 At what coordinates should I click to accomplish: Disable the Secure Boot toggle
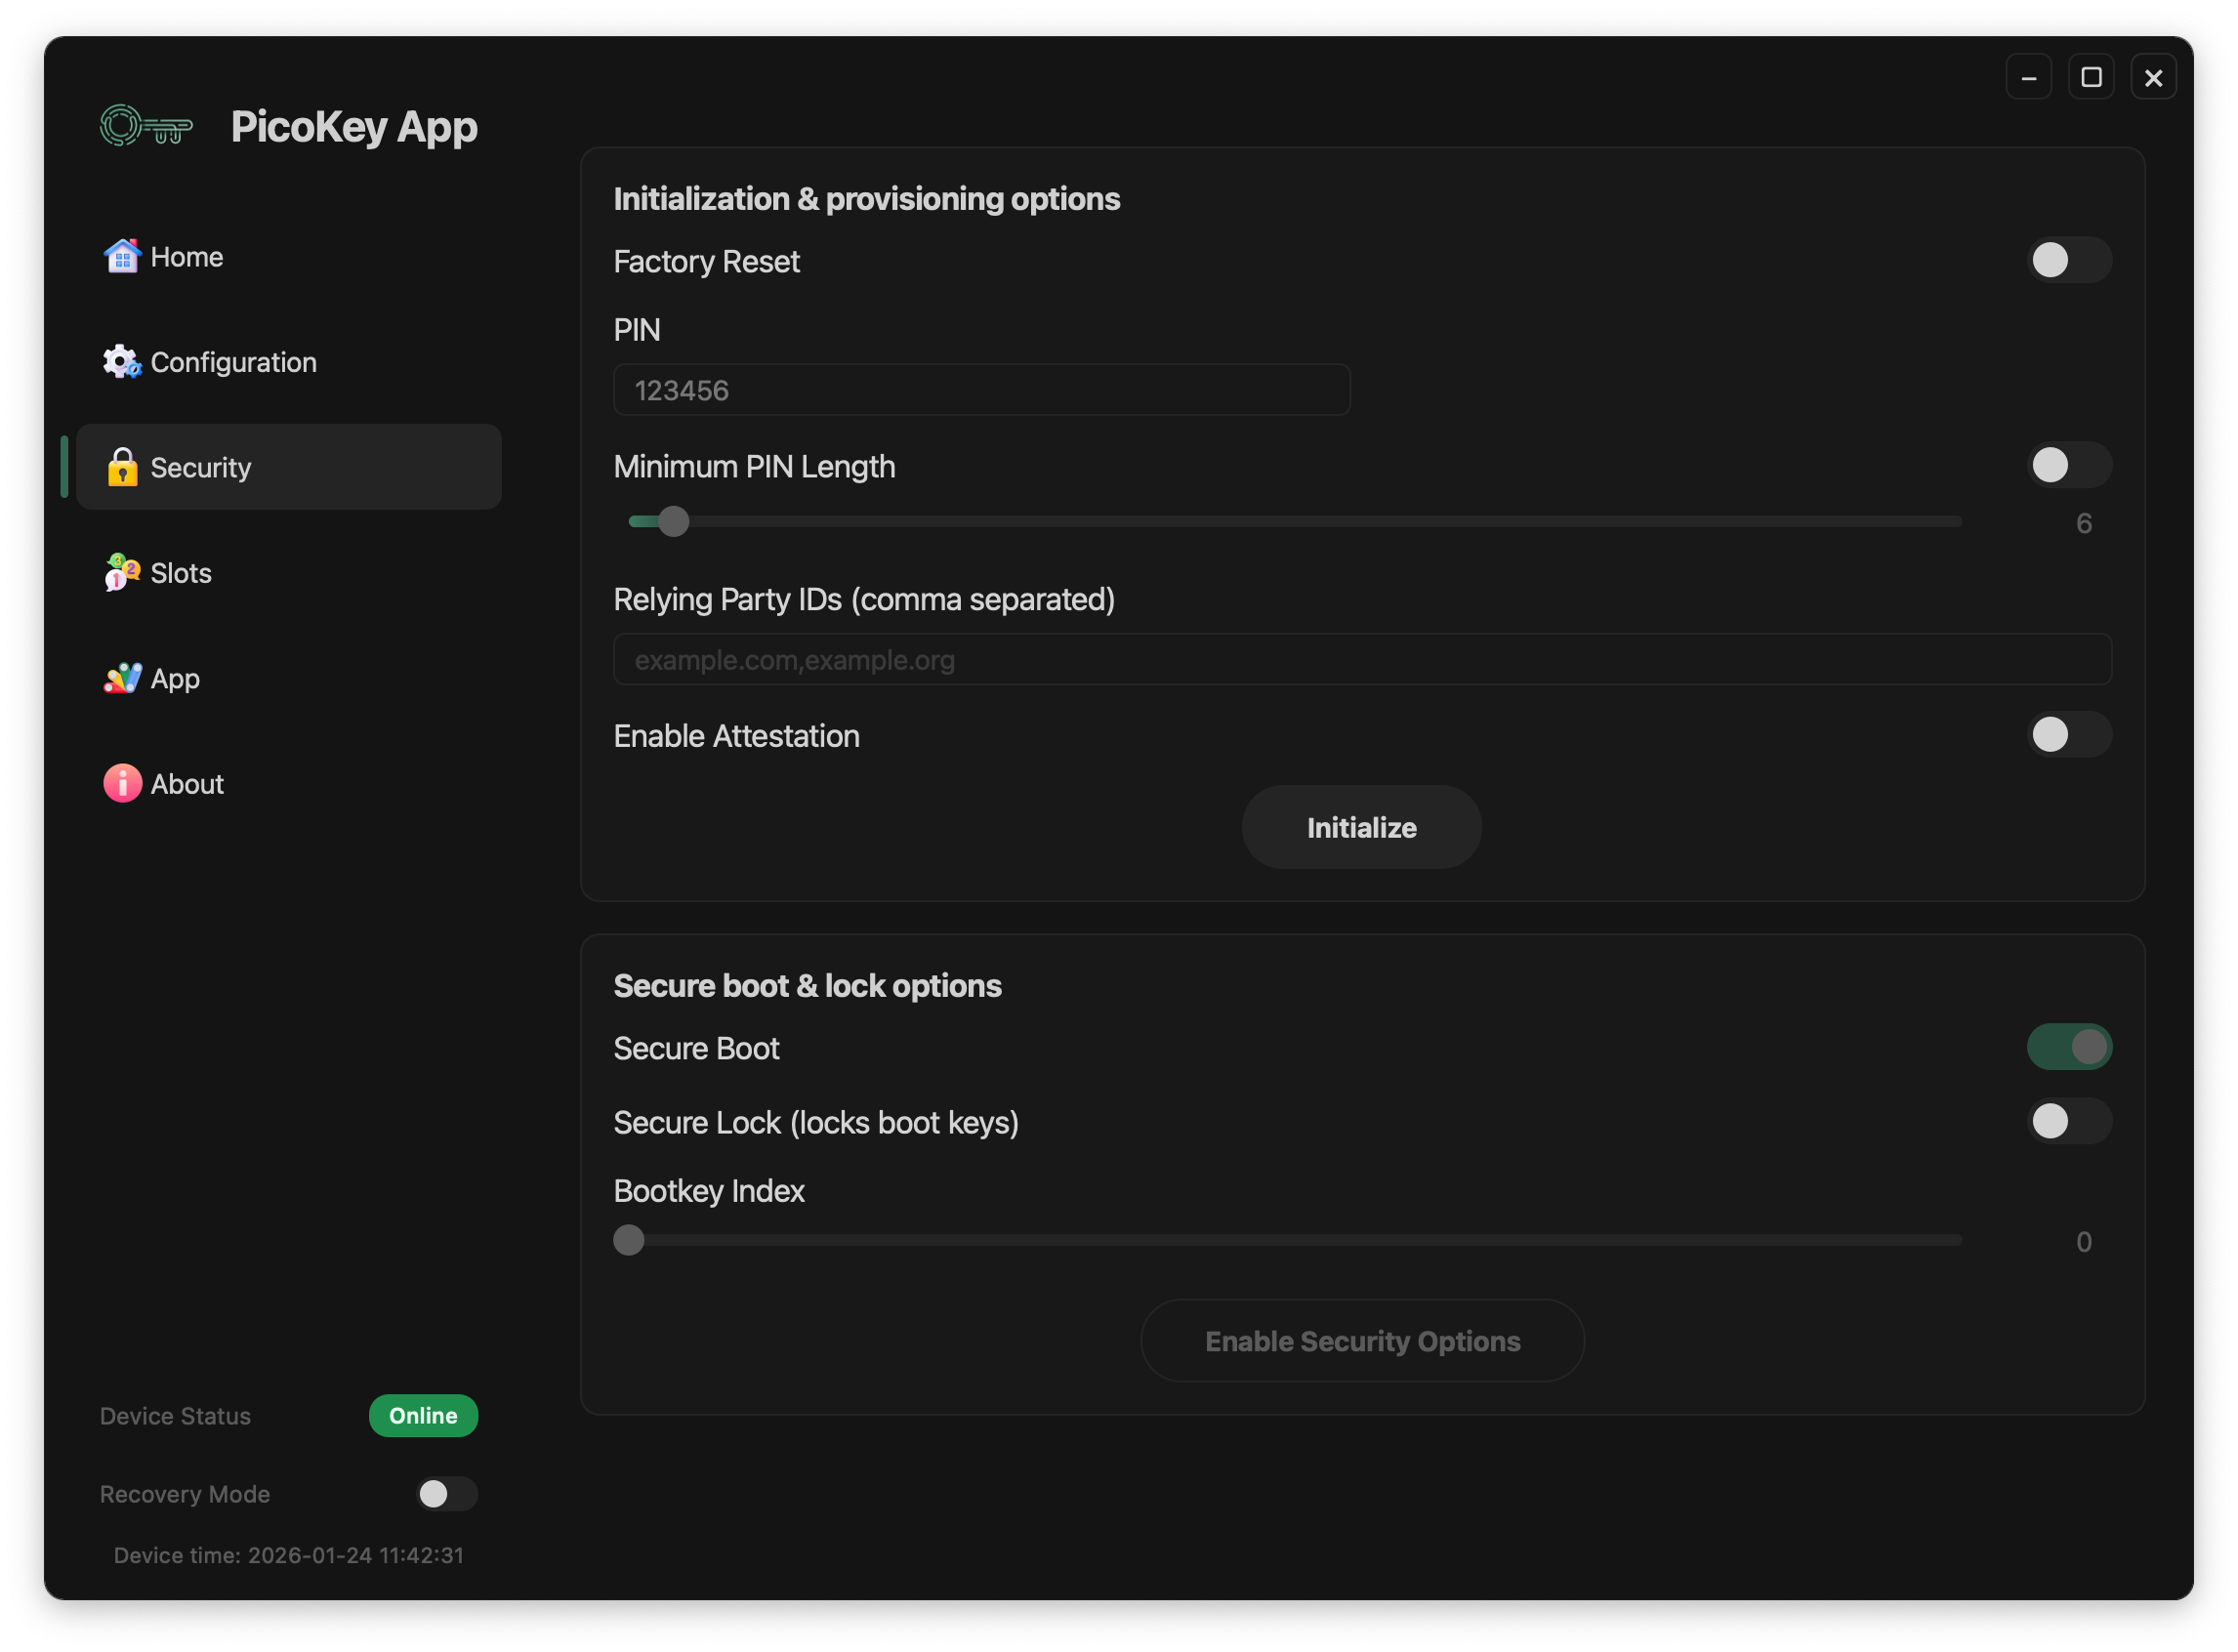(2070, 1047)
